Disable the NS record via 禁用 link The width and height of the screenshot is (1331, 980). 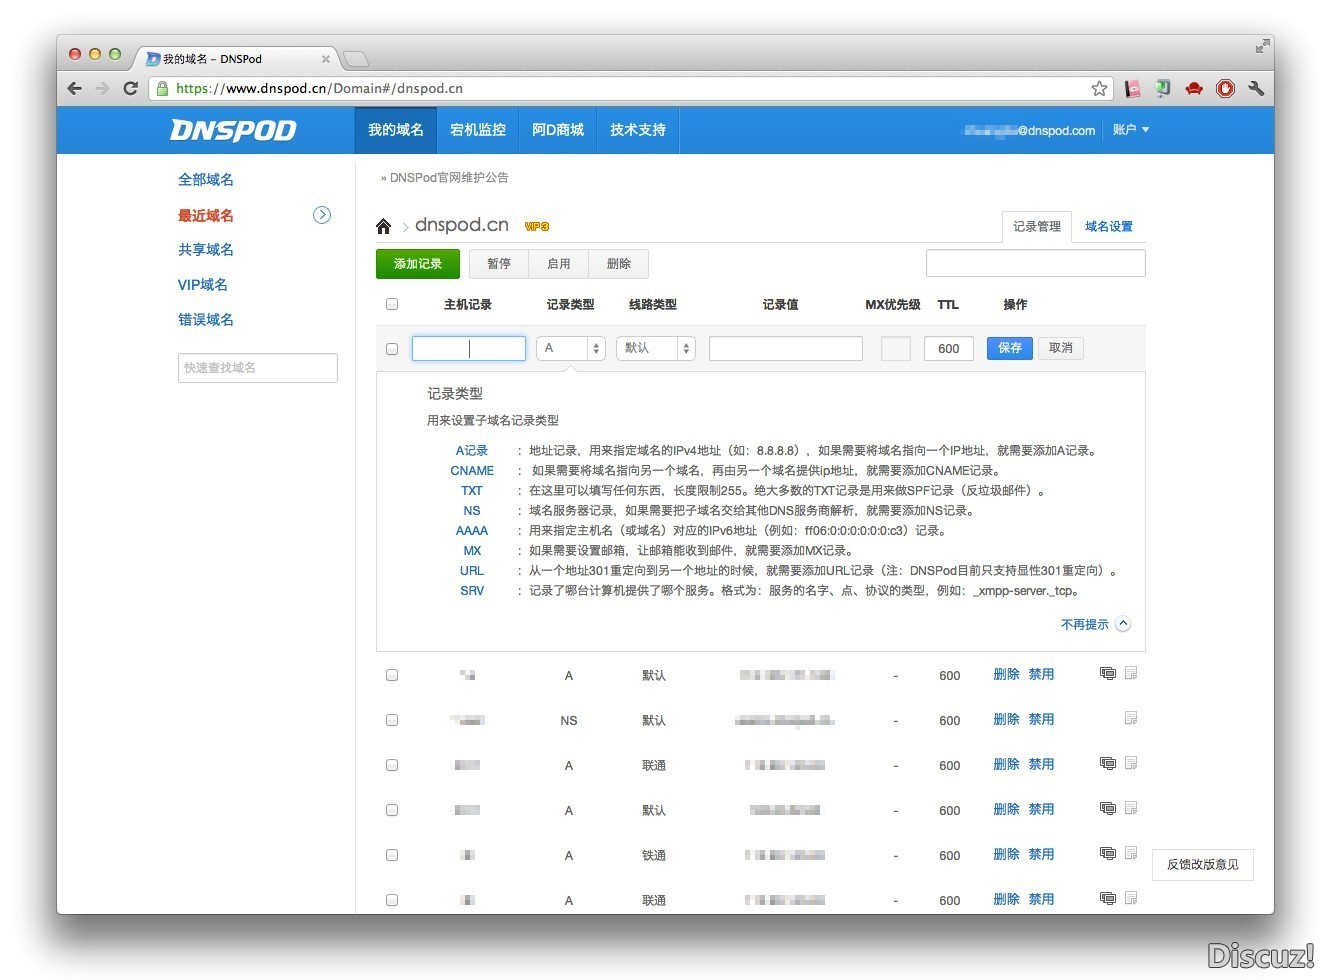click(1041, 719)
